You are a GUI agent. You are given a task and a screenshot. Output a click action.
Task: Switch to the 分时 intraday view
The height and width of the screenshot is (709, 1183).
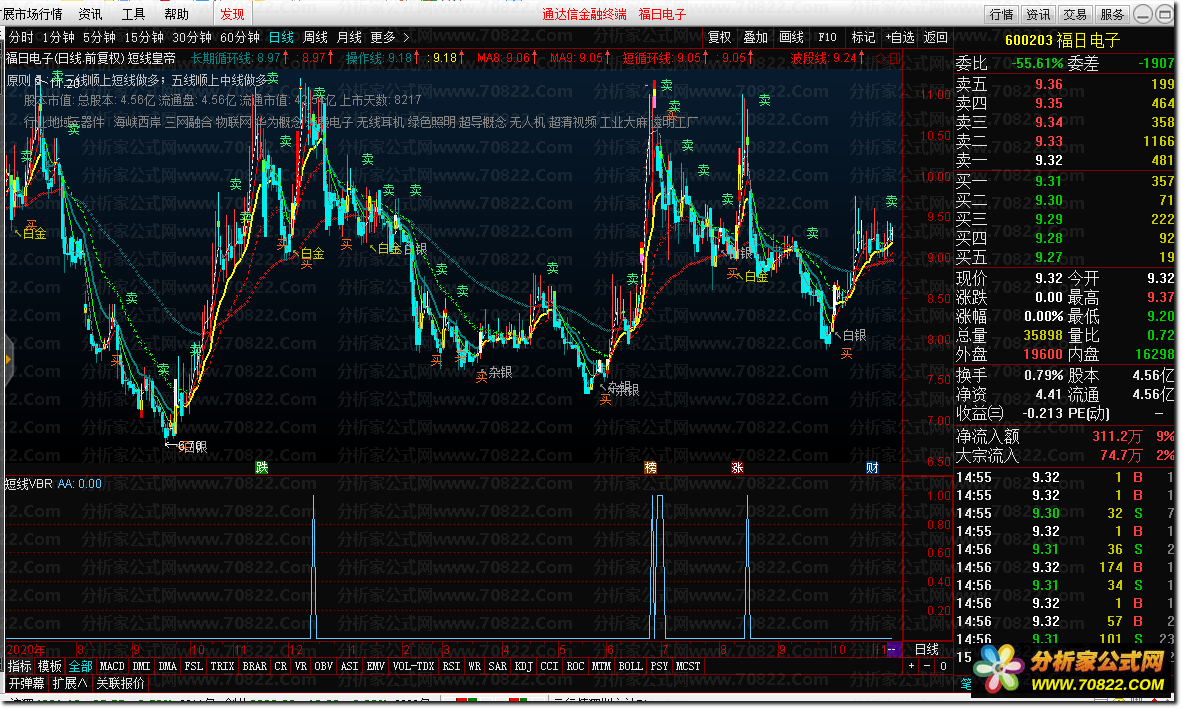tap(21, 37)
